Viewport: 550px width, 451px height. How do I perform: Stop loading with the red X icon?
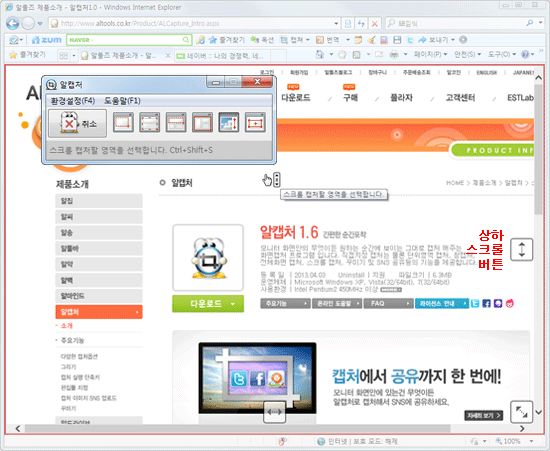pos(374,23)
